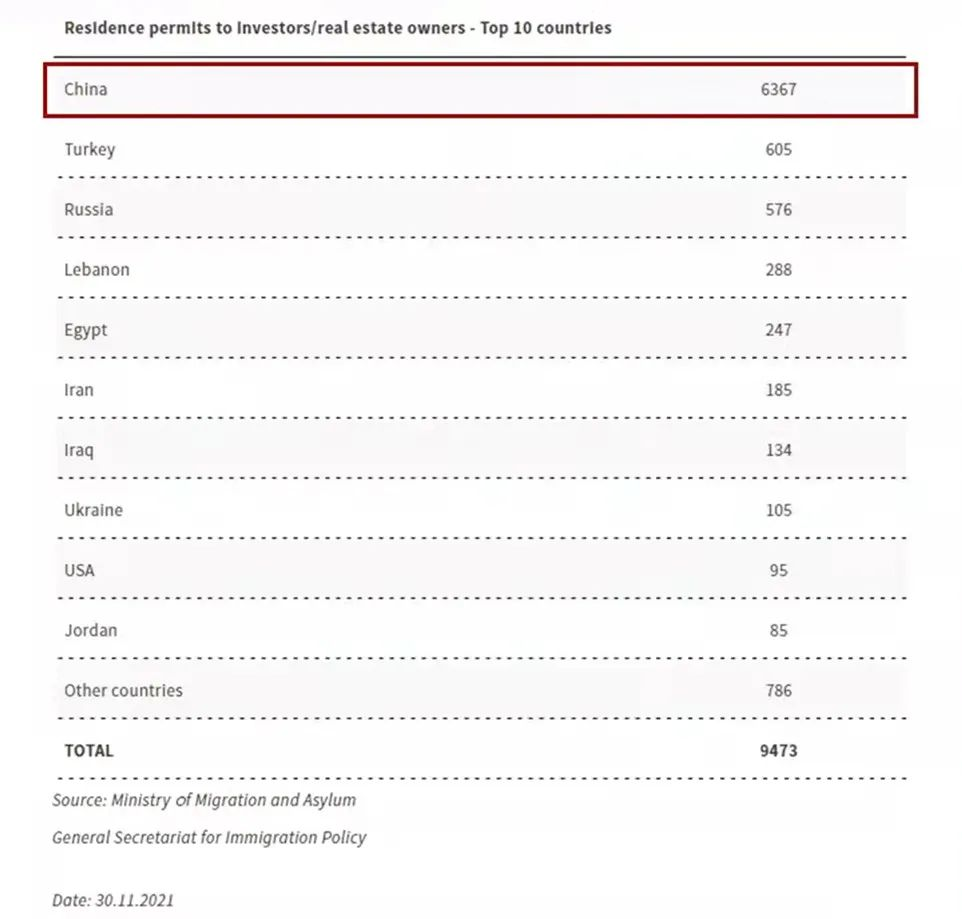Click Iraq's value 134
Viewport: 962px width, 919px height.
tap(778, 450)
